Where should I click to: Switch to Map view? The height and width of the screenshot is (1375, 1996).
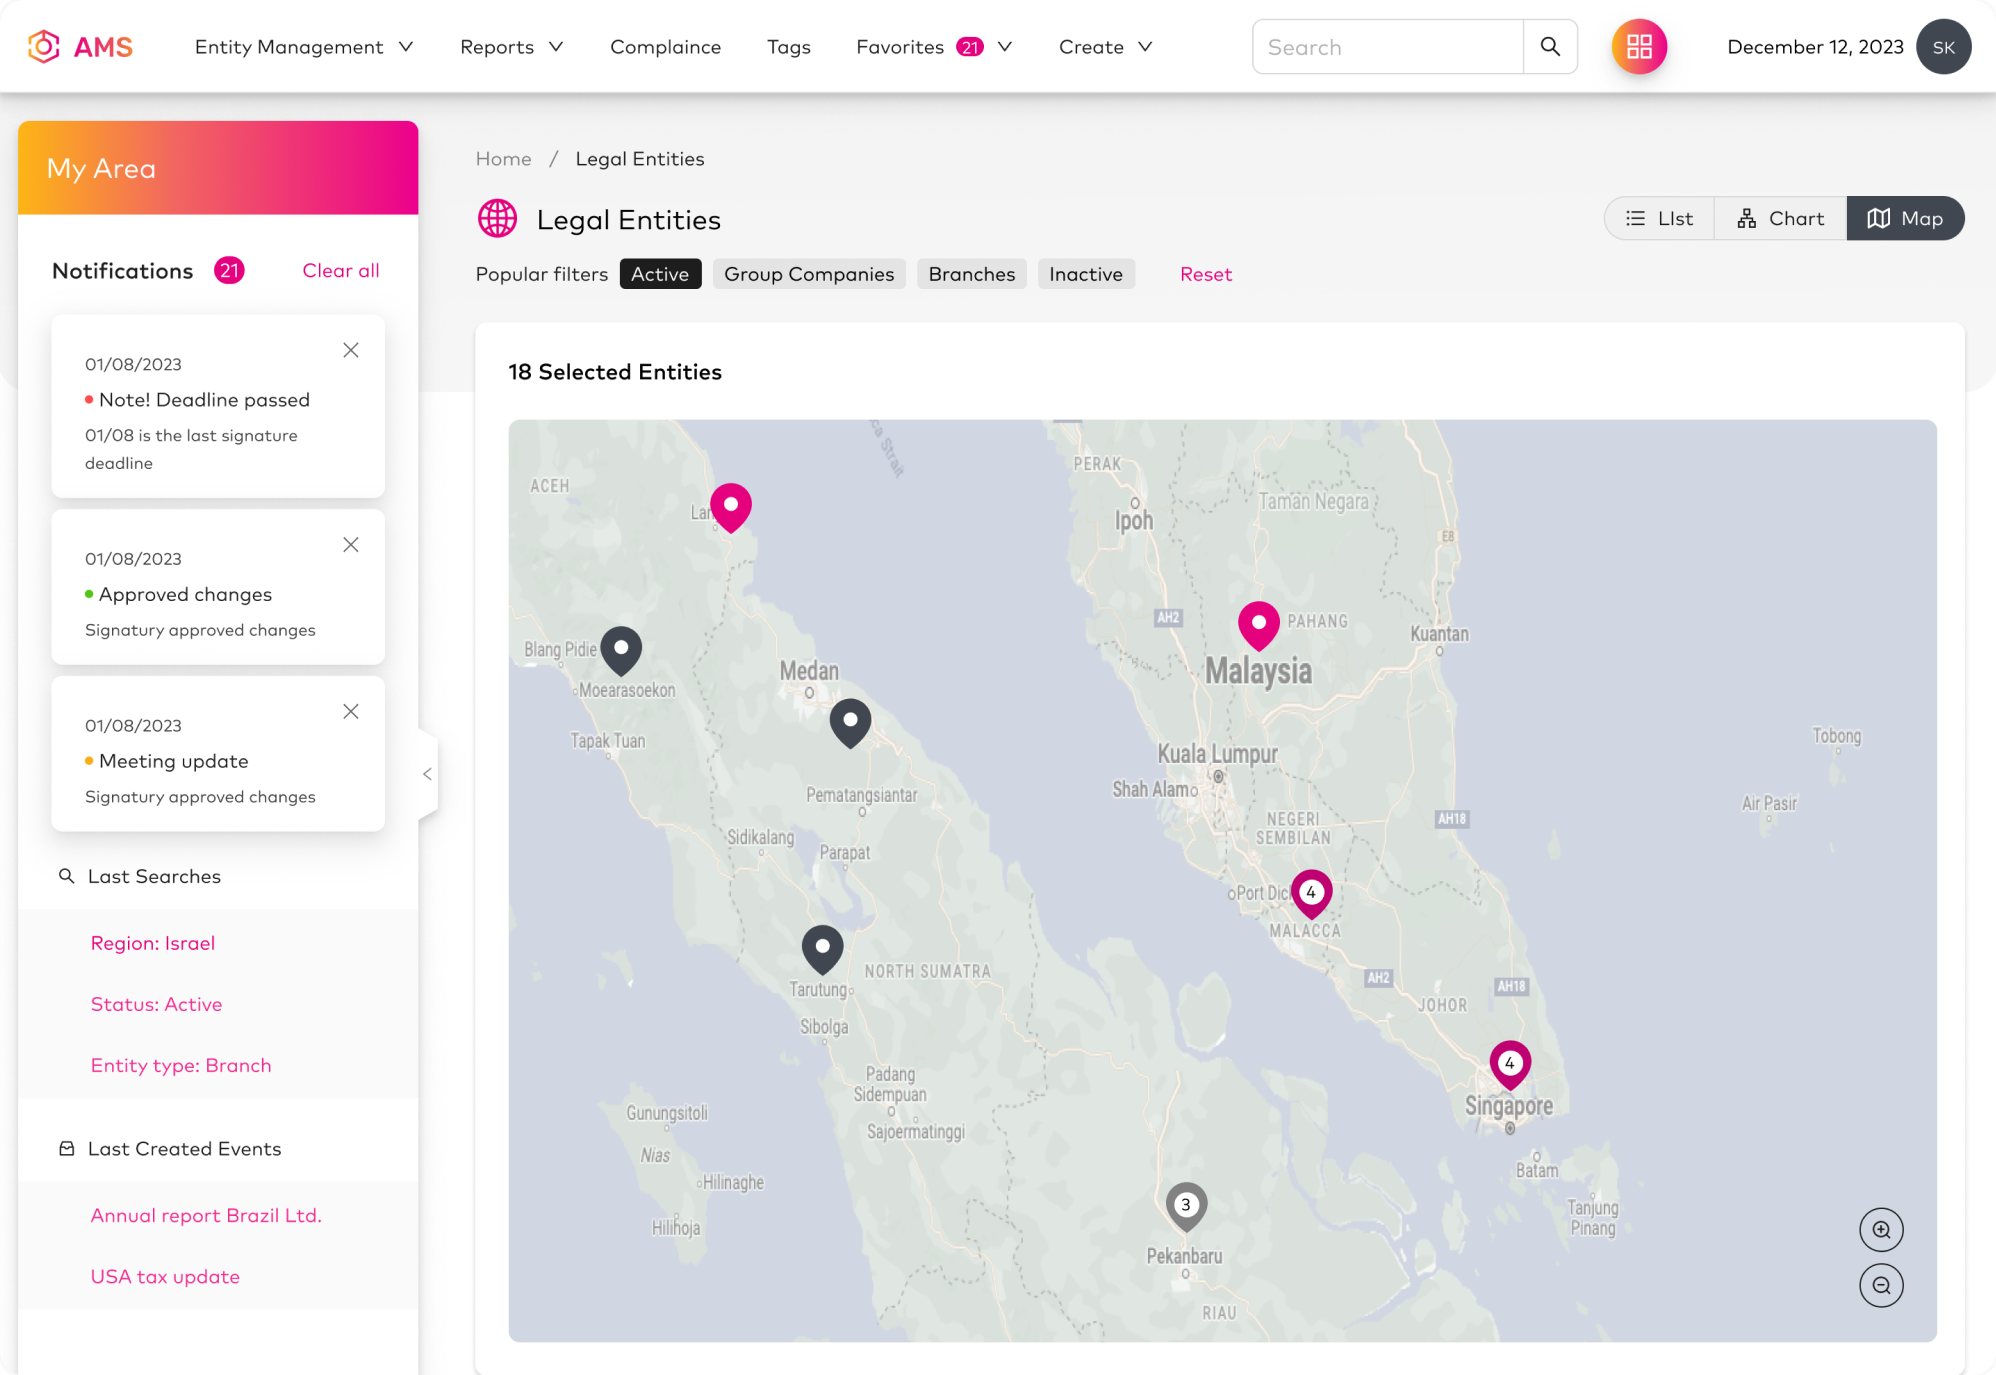[x=1905, y=218]
